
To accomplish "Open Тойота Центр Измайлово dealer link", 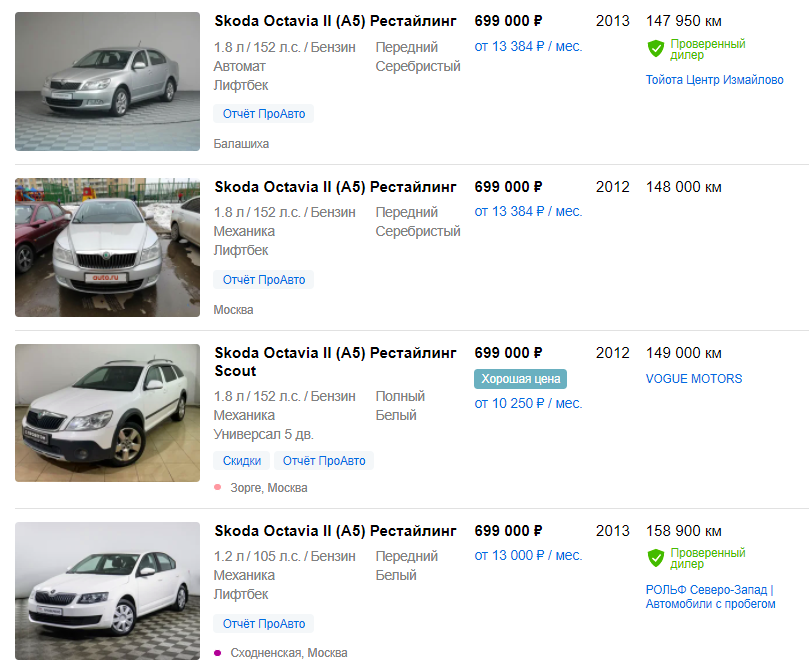I will coord(715,80).
